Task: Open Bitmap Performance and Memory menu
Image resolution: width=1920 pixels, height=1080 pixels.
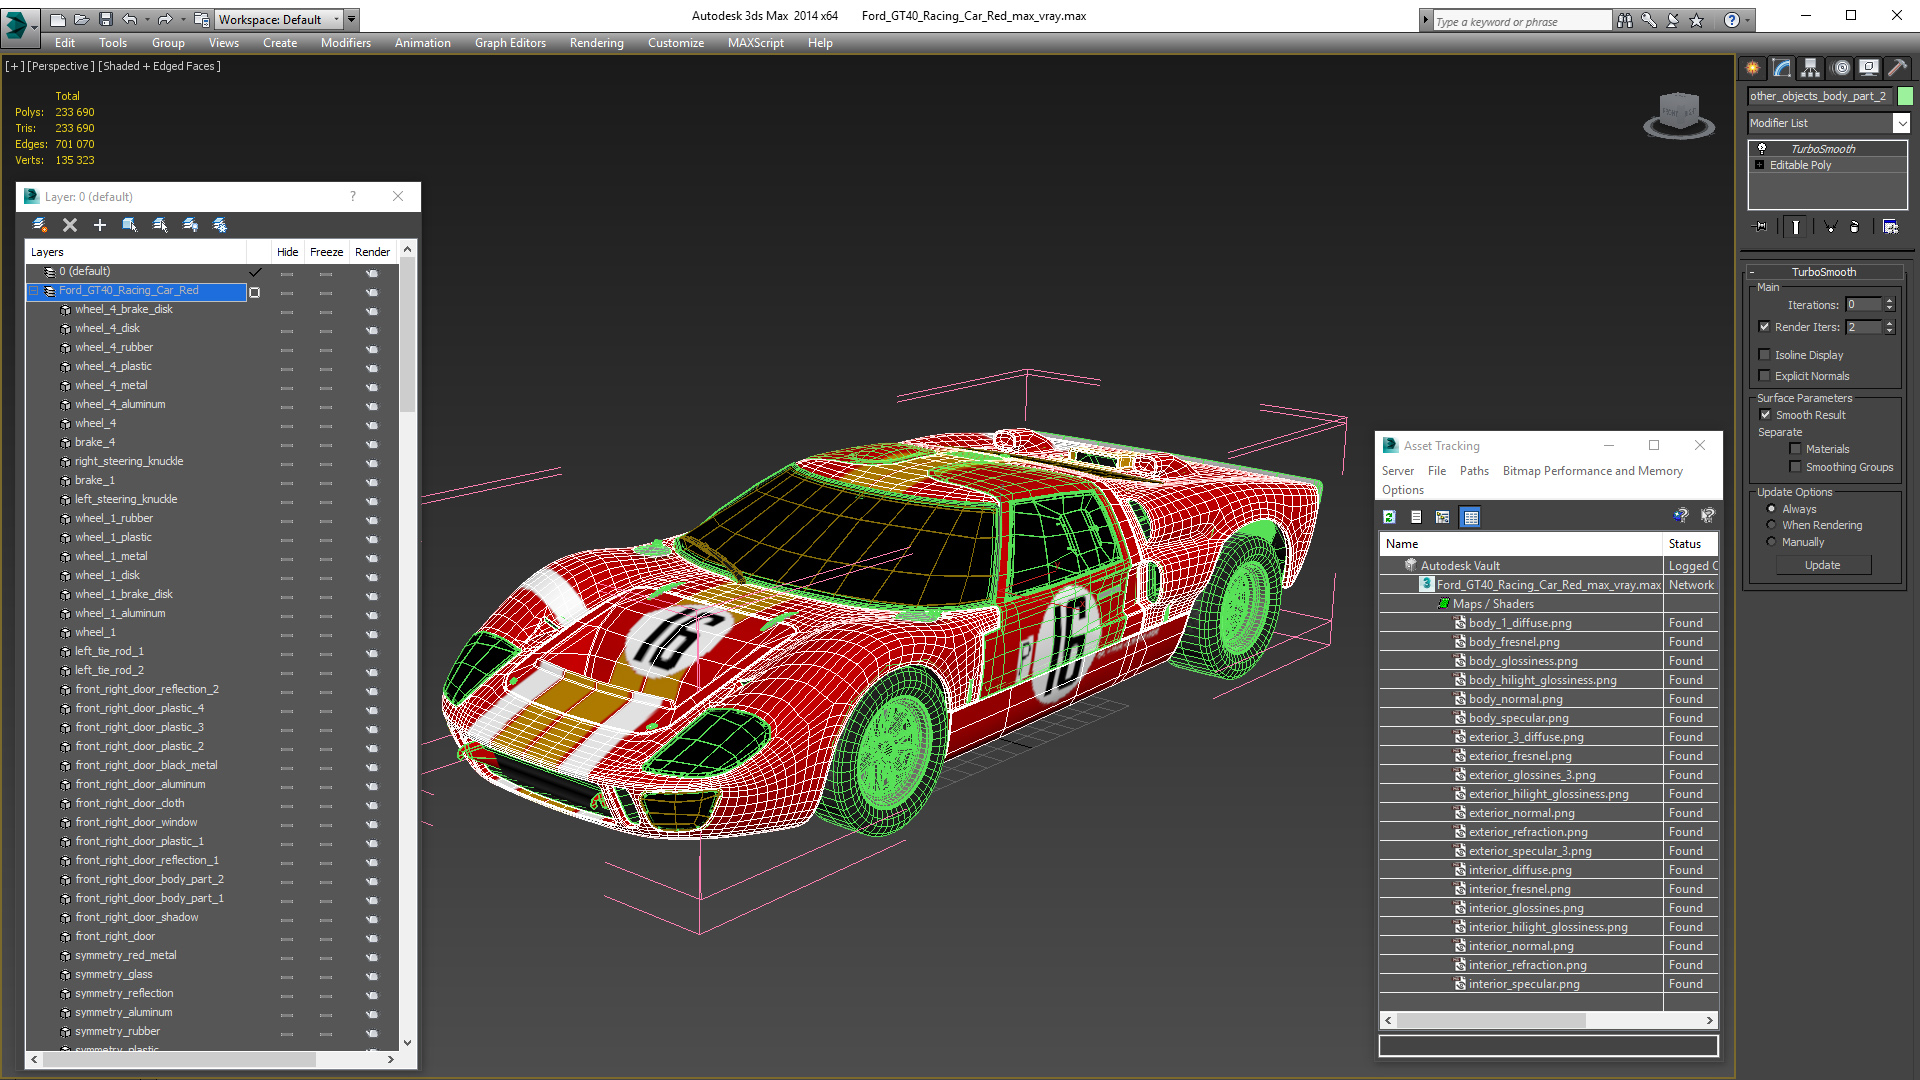Action: click(x=1592, y=471)
